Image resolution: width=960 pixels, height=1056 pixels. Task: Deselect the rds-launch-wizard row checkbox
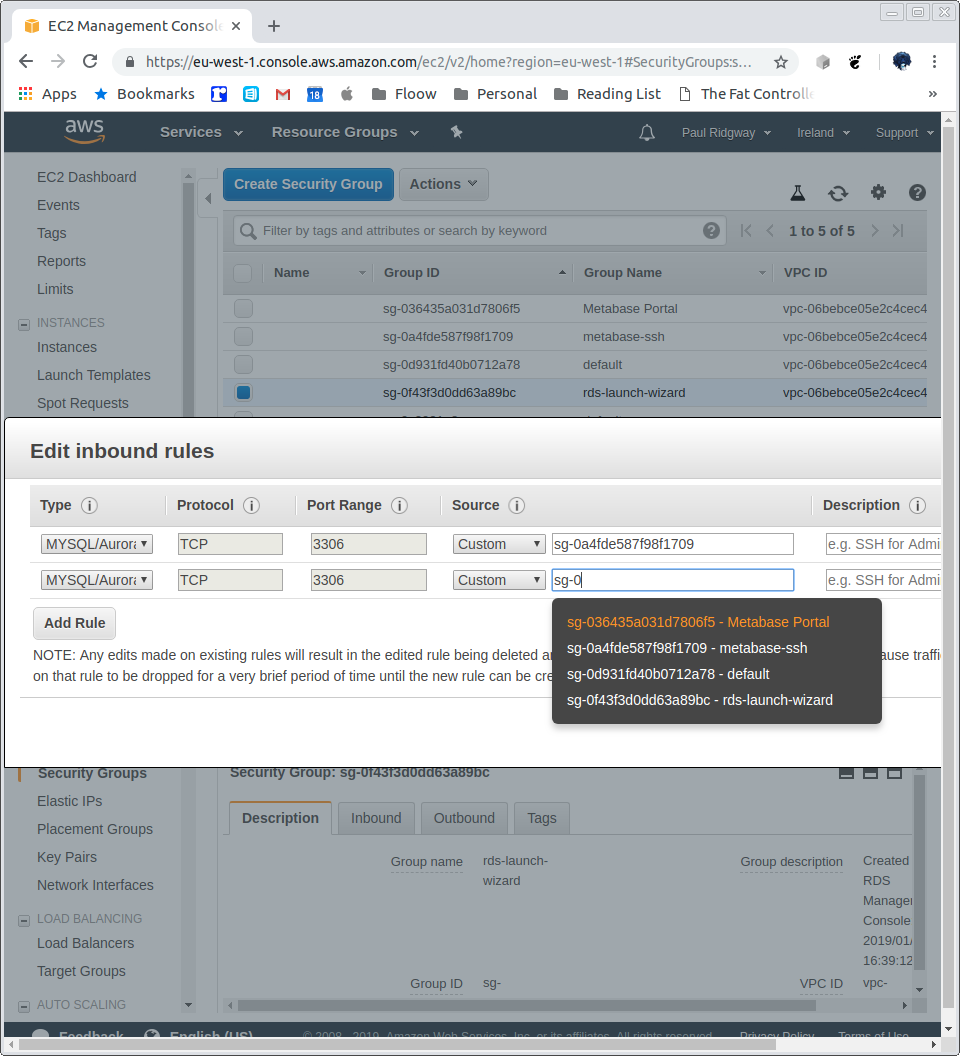pos(243,392)
